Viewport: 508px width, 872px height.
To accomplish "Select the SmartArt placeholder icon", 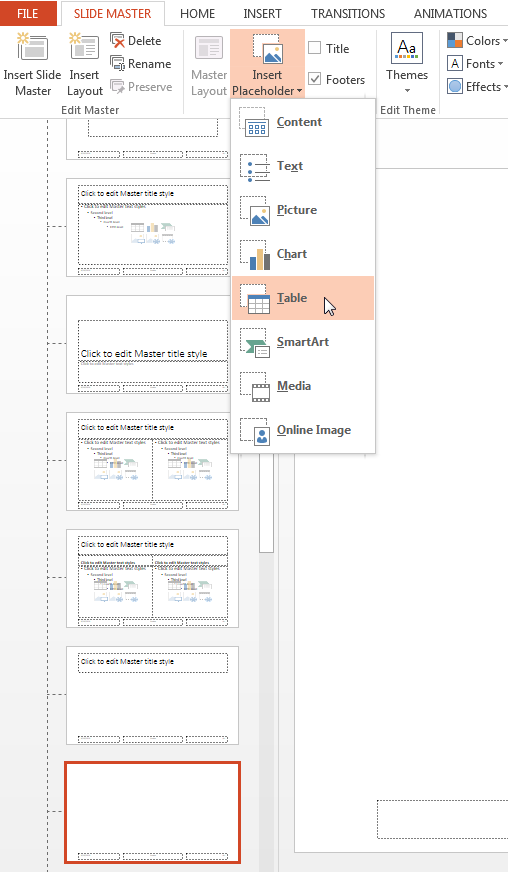I will [x=255, y=343].
